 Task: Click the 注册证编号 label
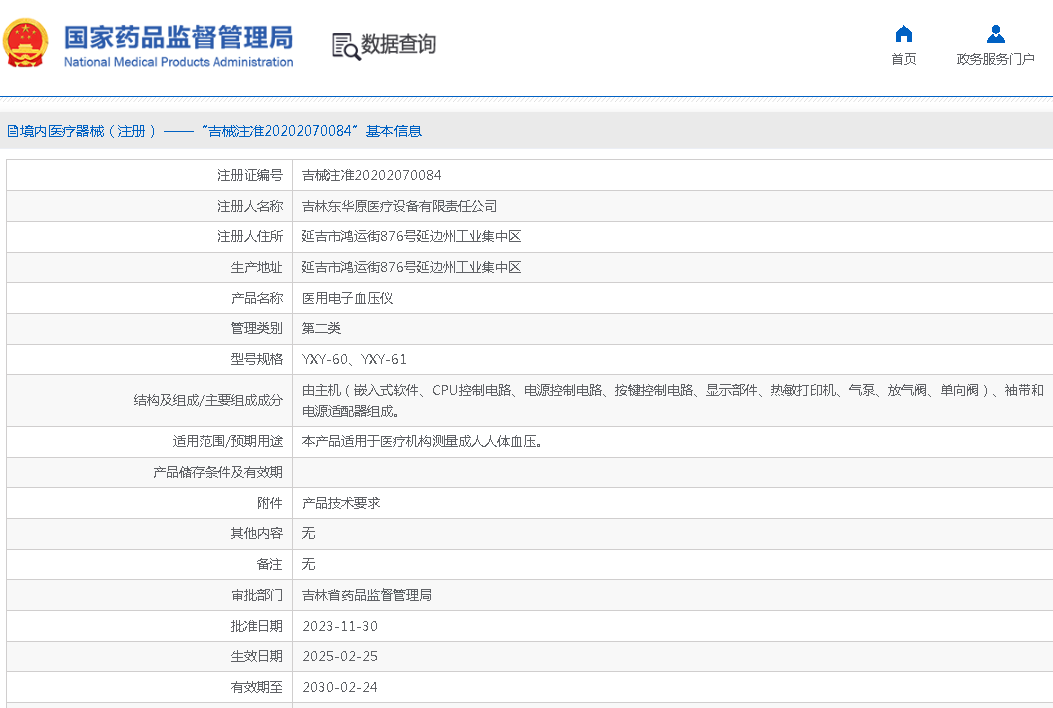tap(250, 175)
